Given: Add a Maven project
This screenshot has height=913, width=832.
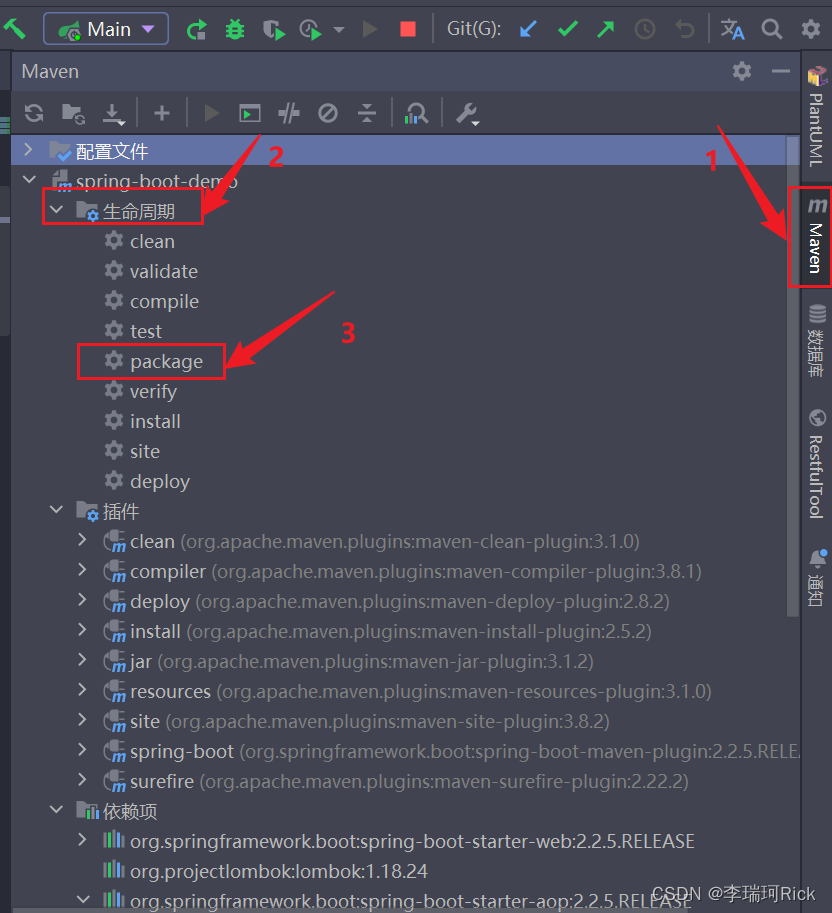Looking at the screenshot, I should tap(162, 113).
